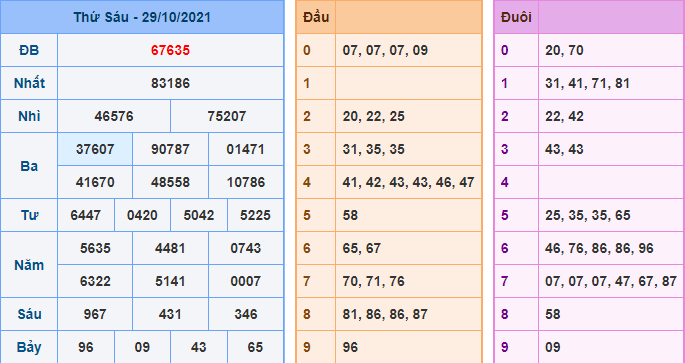Click the Nhất row label
685x363 pixels.
pyautogui.click(x=29, y=83)
